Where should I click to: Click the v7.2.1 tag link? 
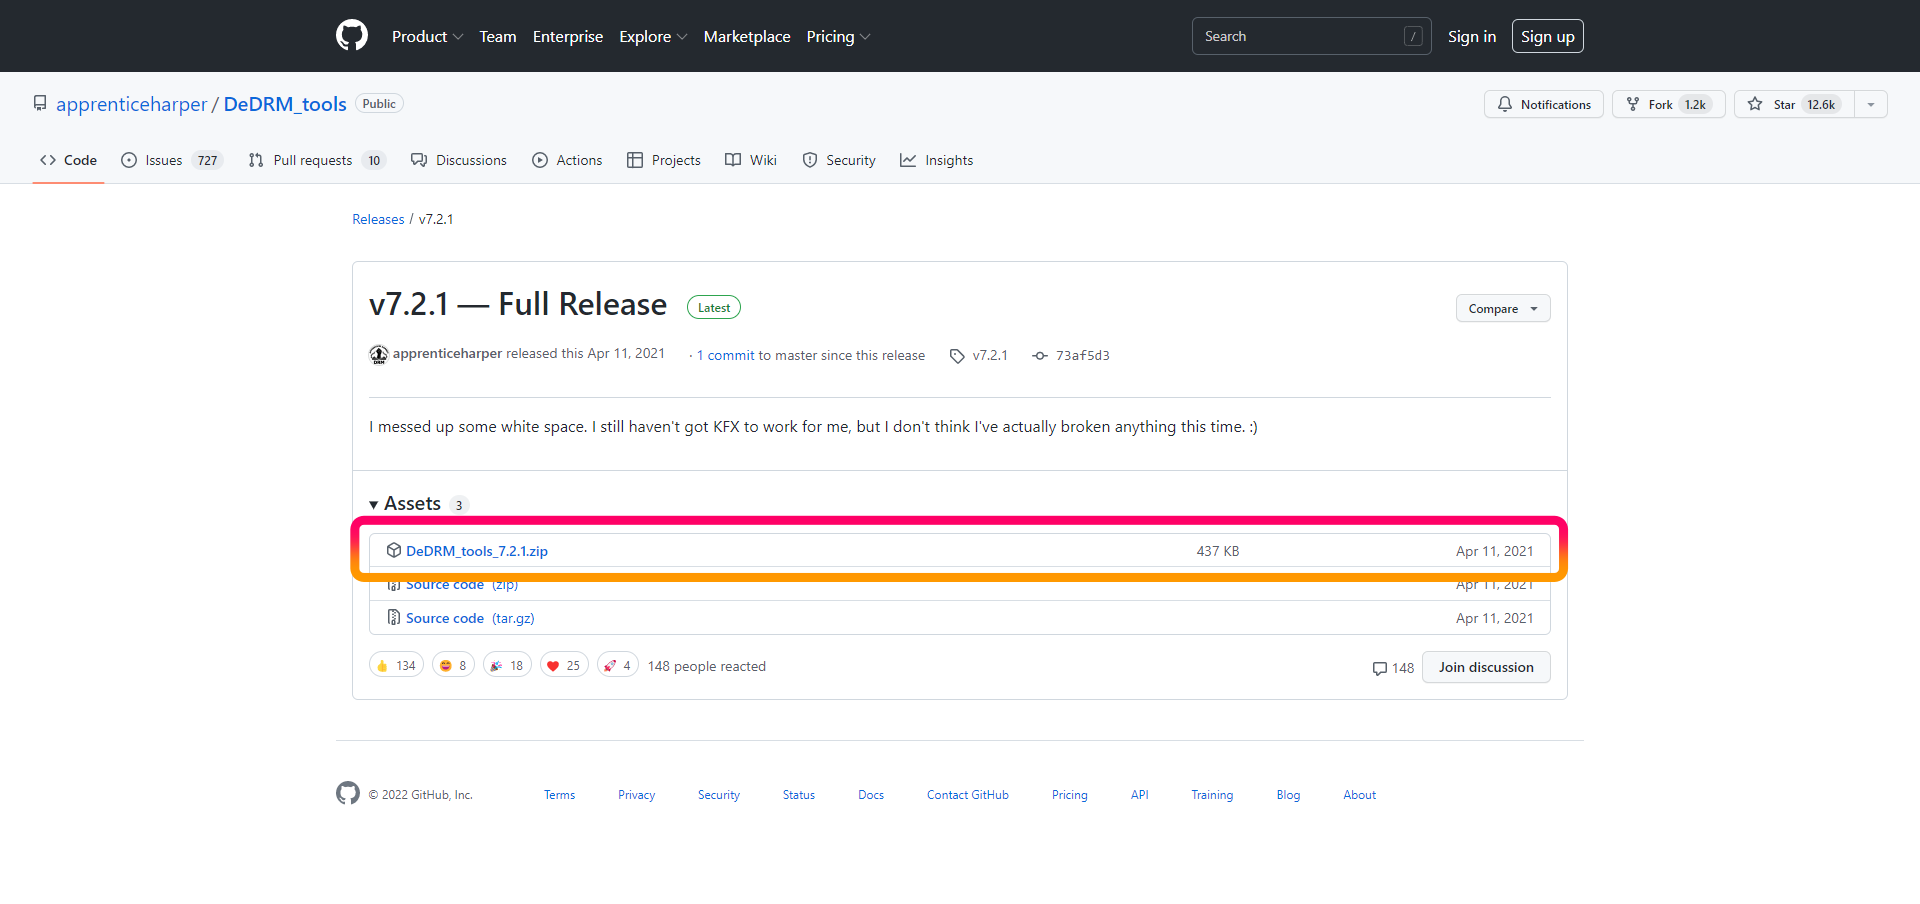pyautogui.click(x=979, y=355)
